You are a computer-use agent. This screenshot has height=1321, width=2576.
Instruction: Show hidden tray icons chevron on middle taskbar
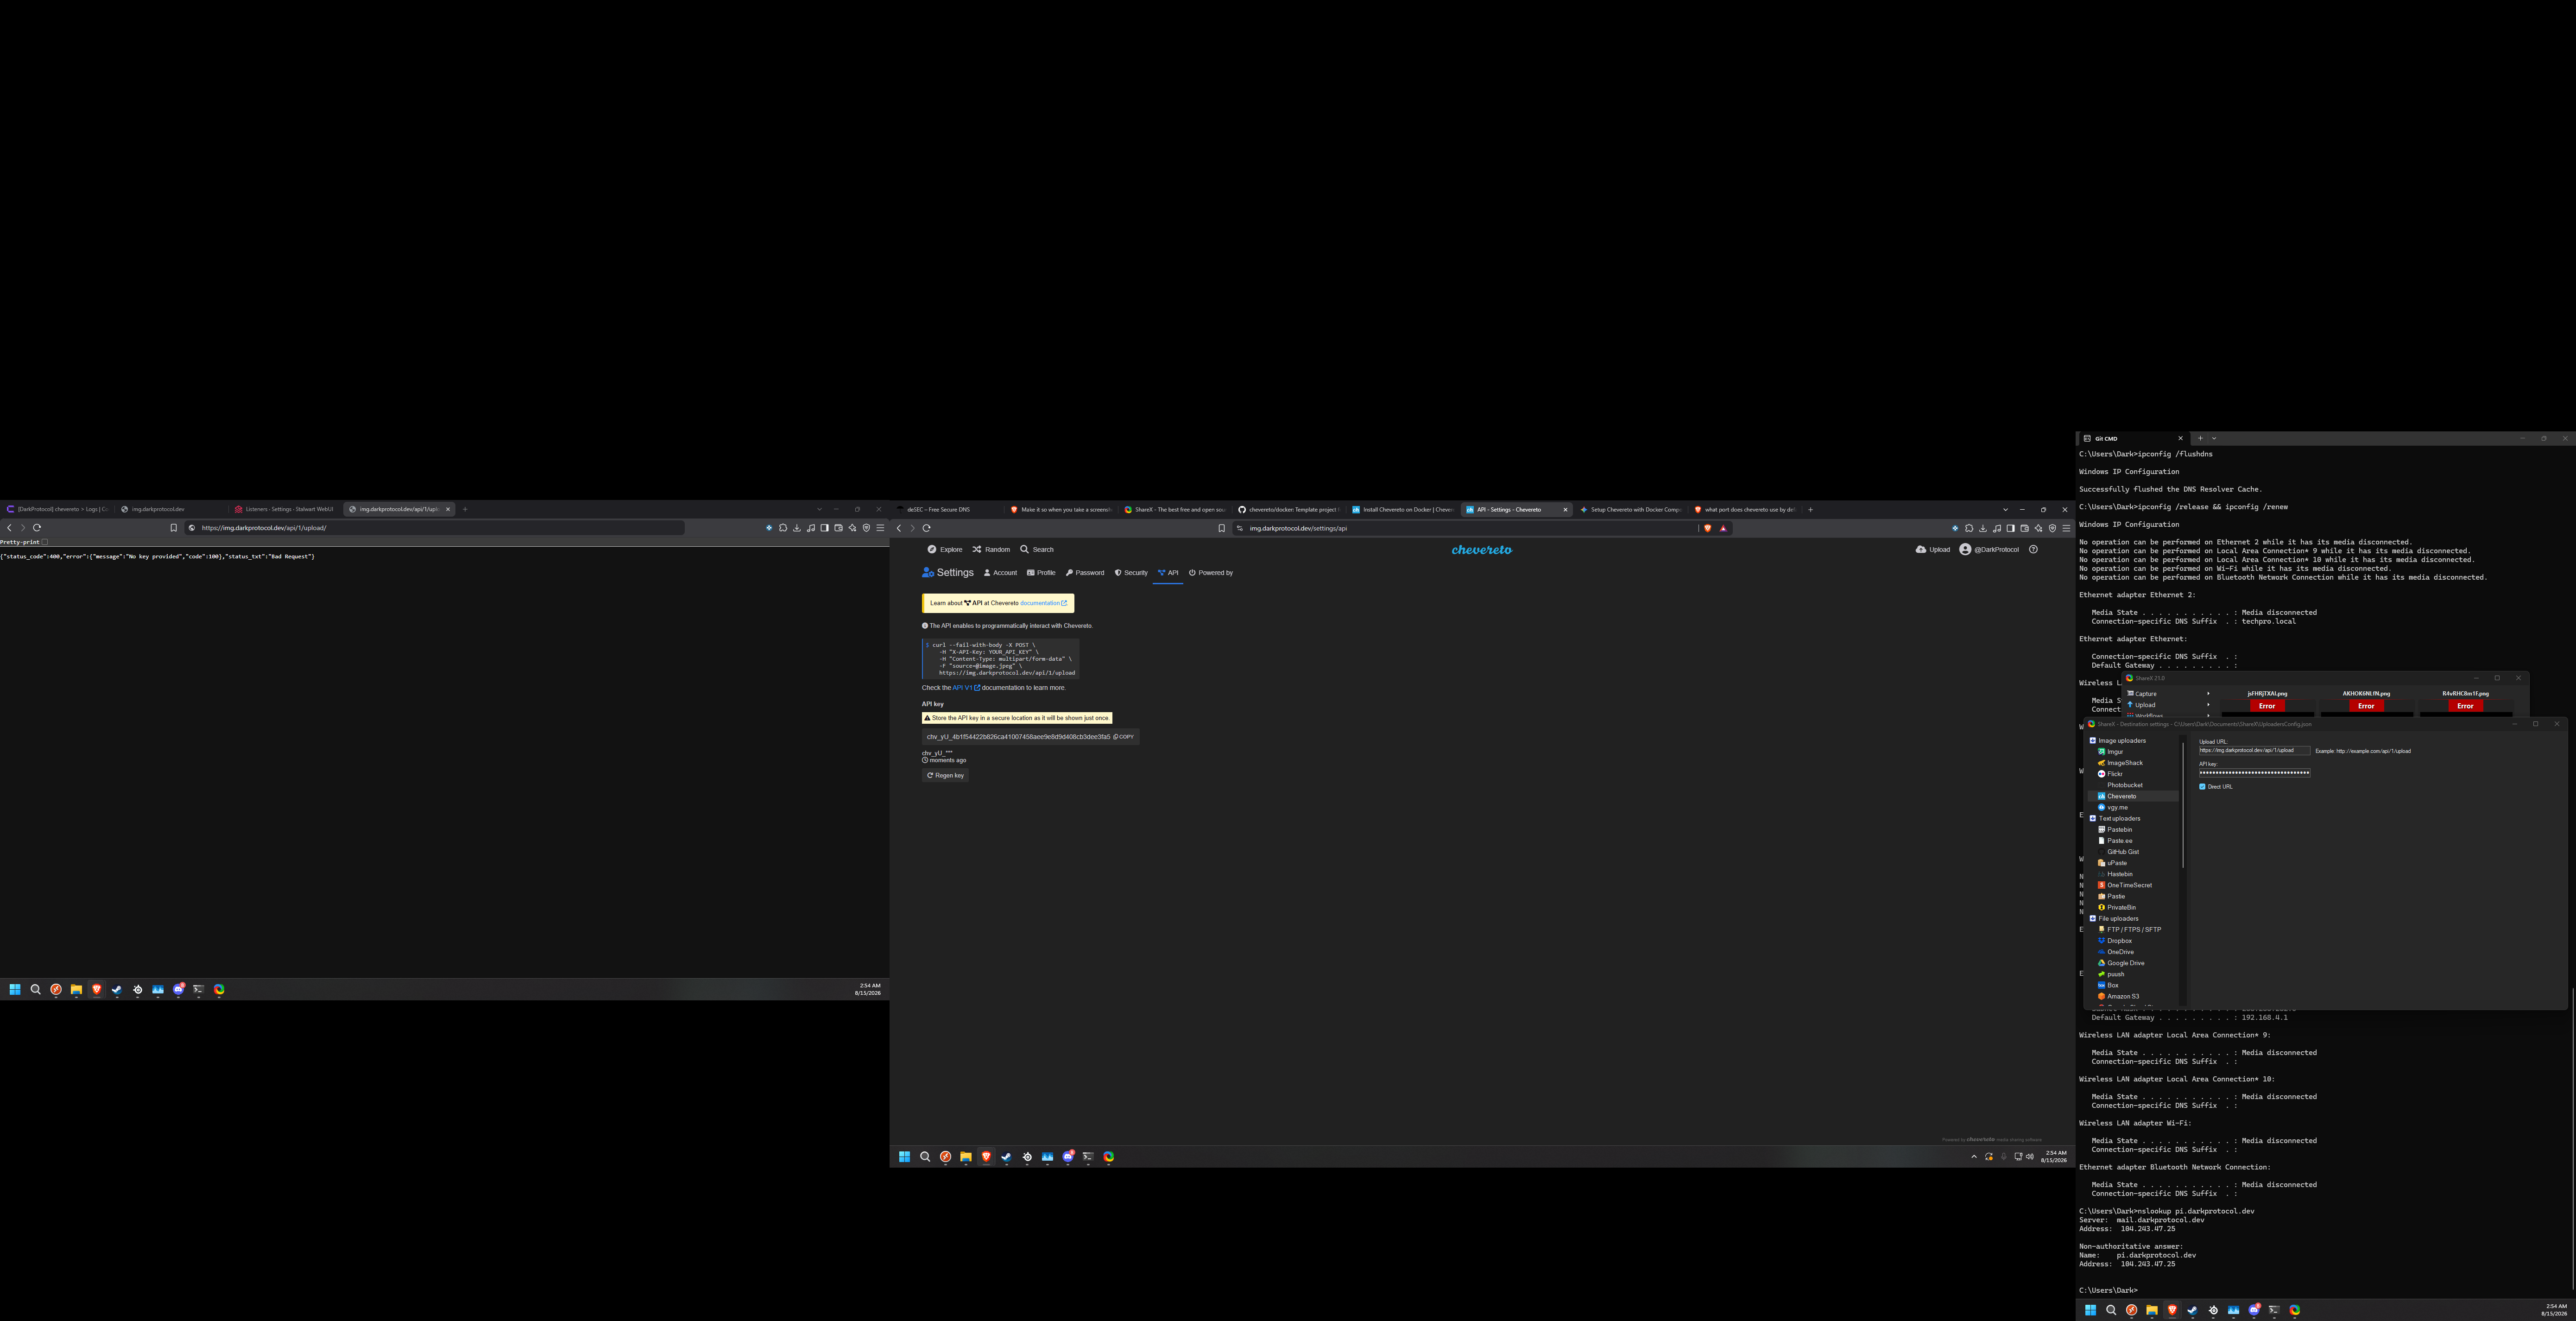[x=1974, y=1157]
